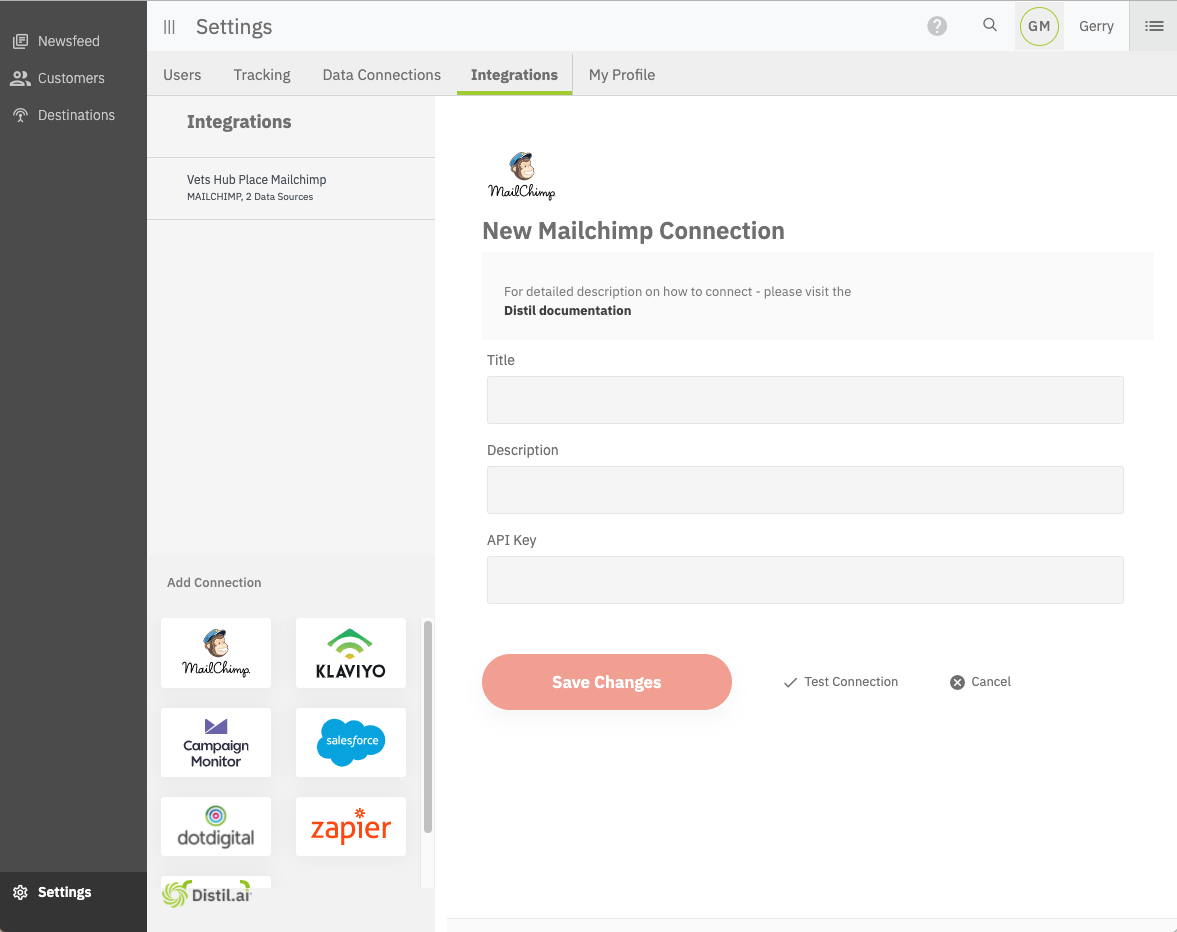The height and width of the screenshot is (932, 1177).
Task: Open the Distil documentation link
Action: pos(567,311)
